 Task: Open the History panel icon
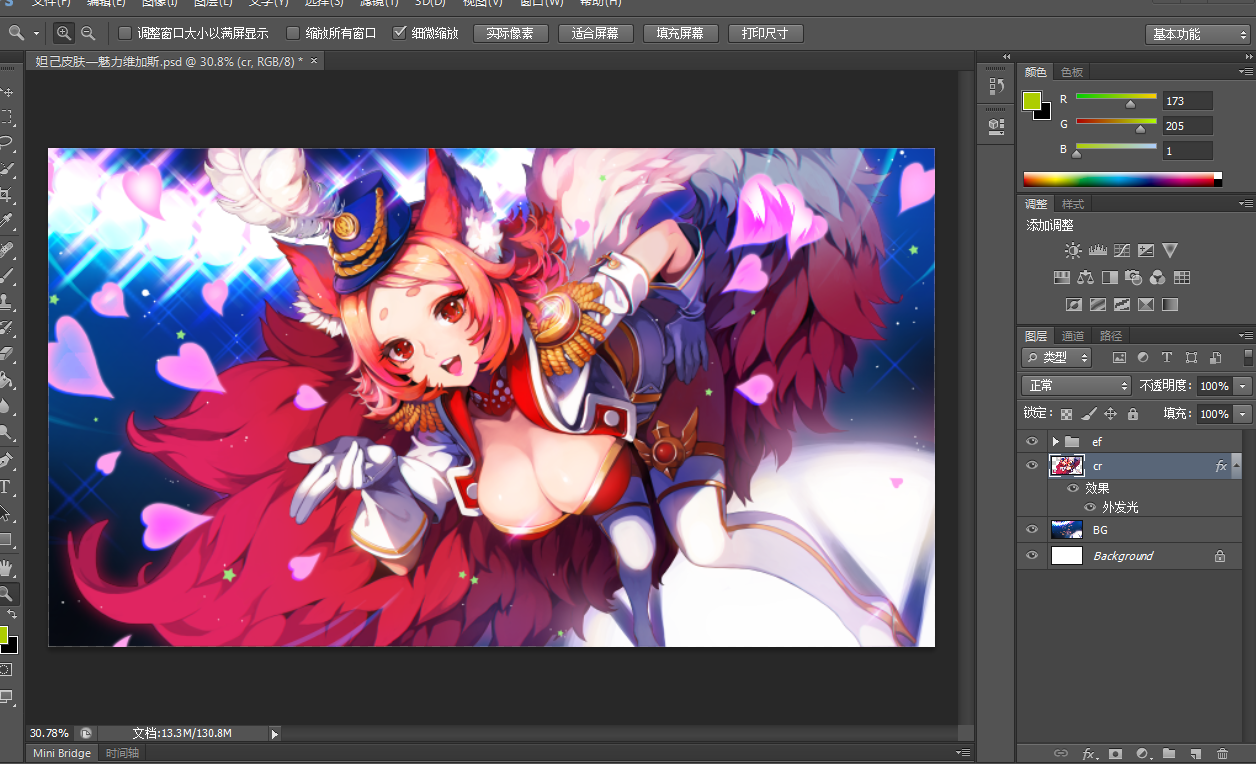click(x=996, y=87)
